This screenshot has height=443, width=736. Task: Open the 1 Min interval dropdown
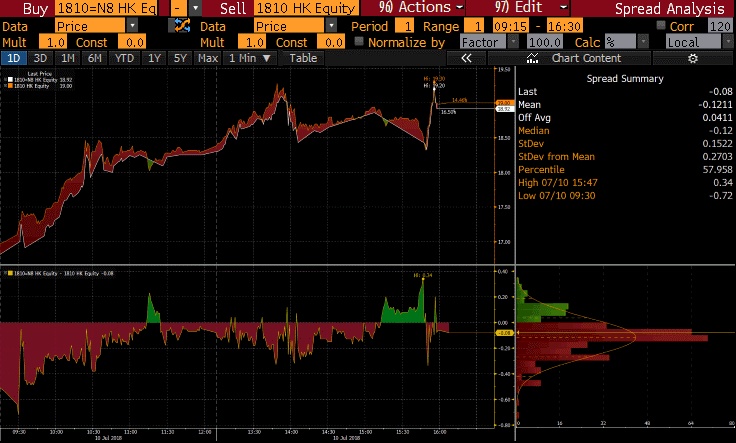[x=248, y=58]
